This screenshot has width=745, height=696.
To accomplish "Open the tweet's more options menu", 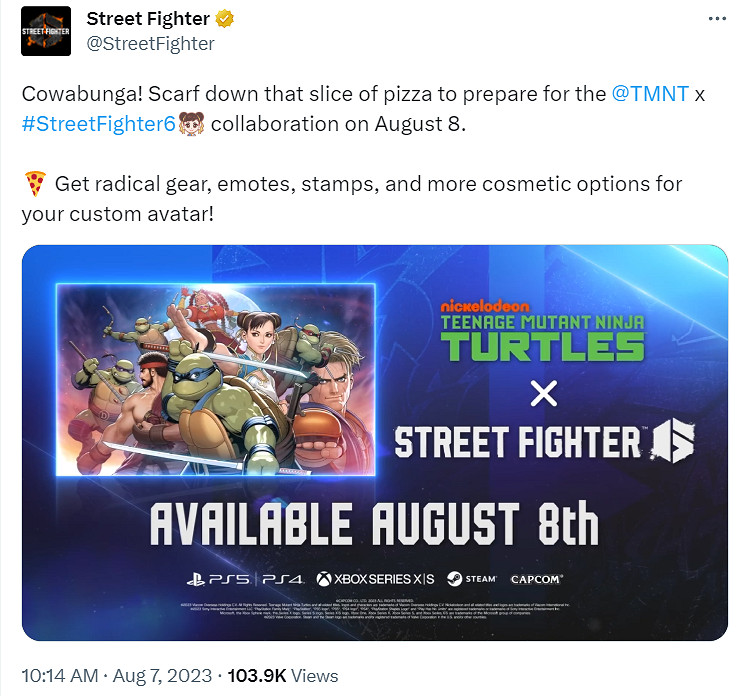I will pos(717,19).
